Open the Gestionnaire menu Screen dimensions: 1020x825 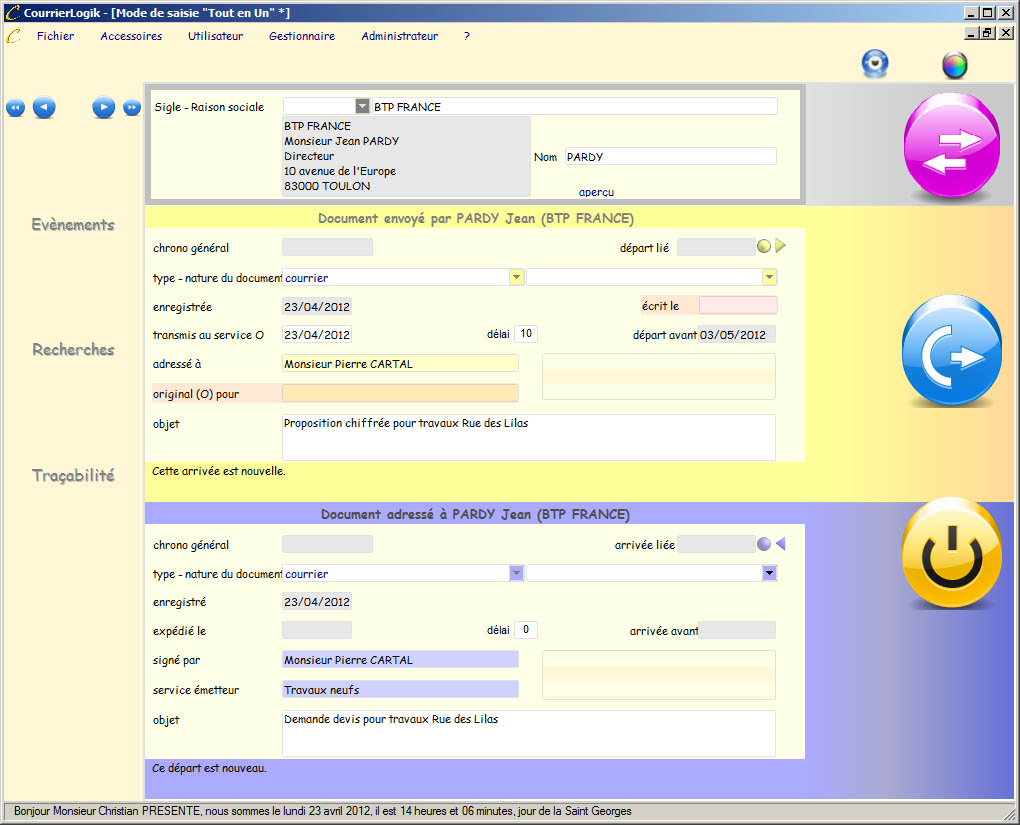click(302, 36)
